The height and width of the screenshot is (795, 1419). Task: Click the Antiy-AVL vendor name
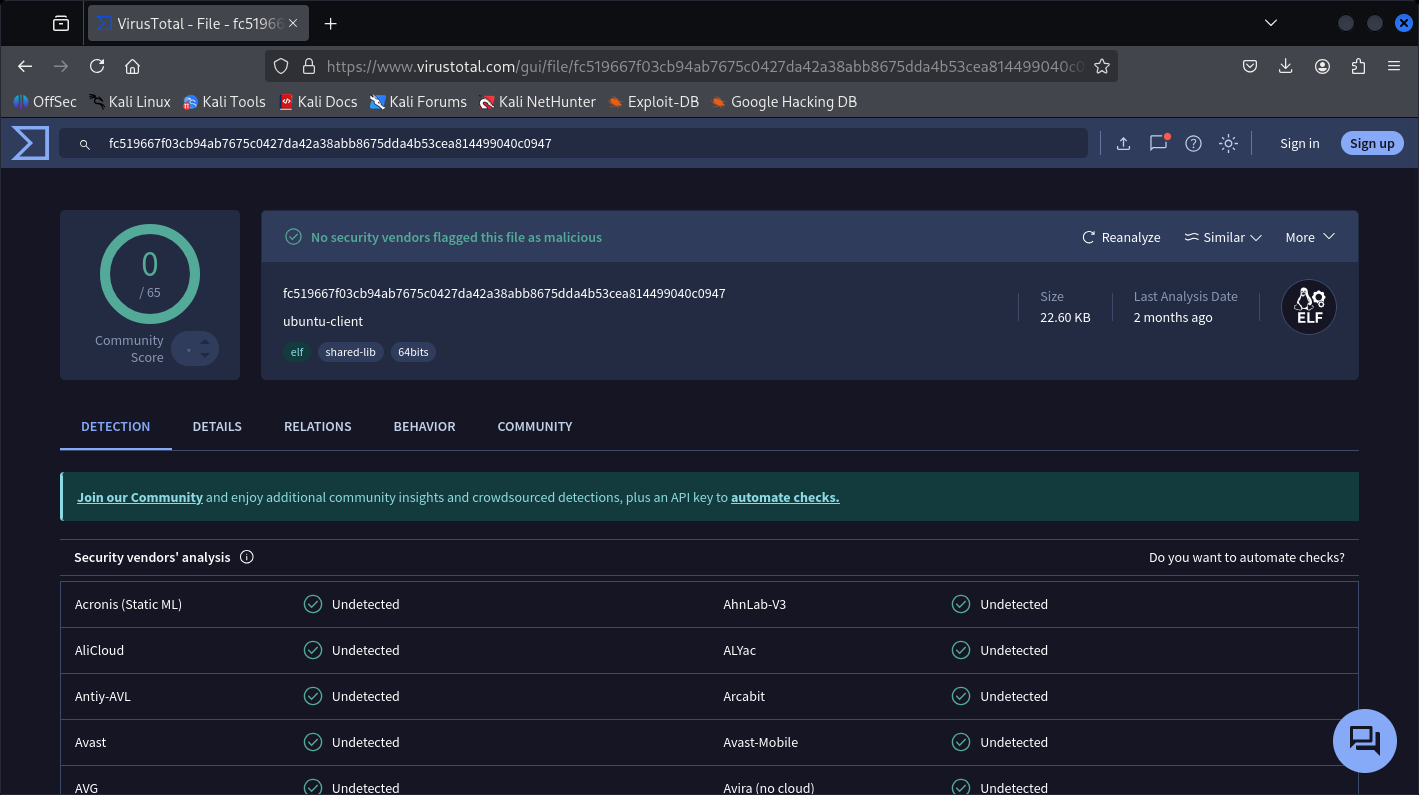[x=103, y=696]
